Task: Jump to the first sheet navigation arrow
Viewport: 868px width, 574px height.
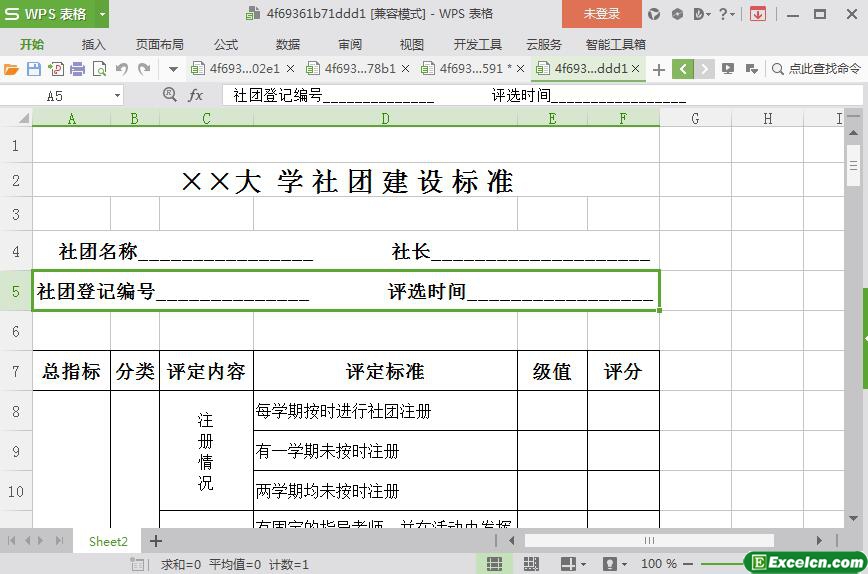Action: click(12, 540)
